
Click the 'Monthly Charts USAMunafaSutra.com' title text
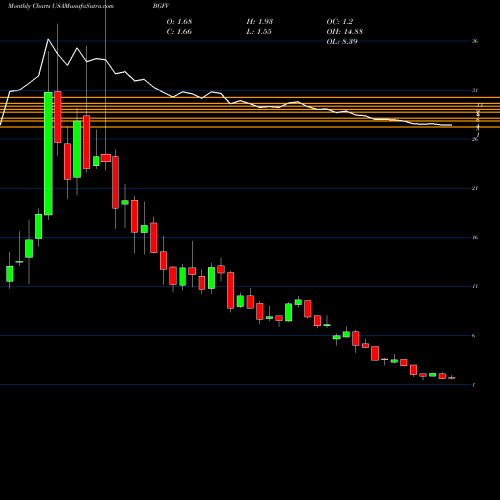pos(60,6)
